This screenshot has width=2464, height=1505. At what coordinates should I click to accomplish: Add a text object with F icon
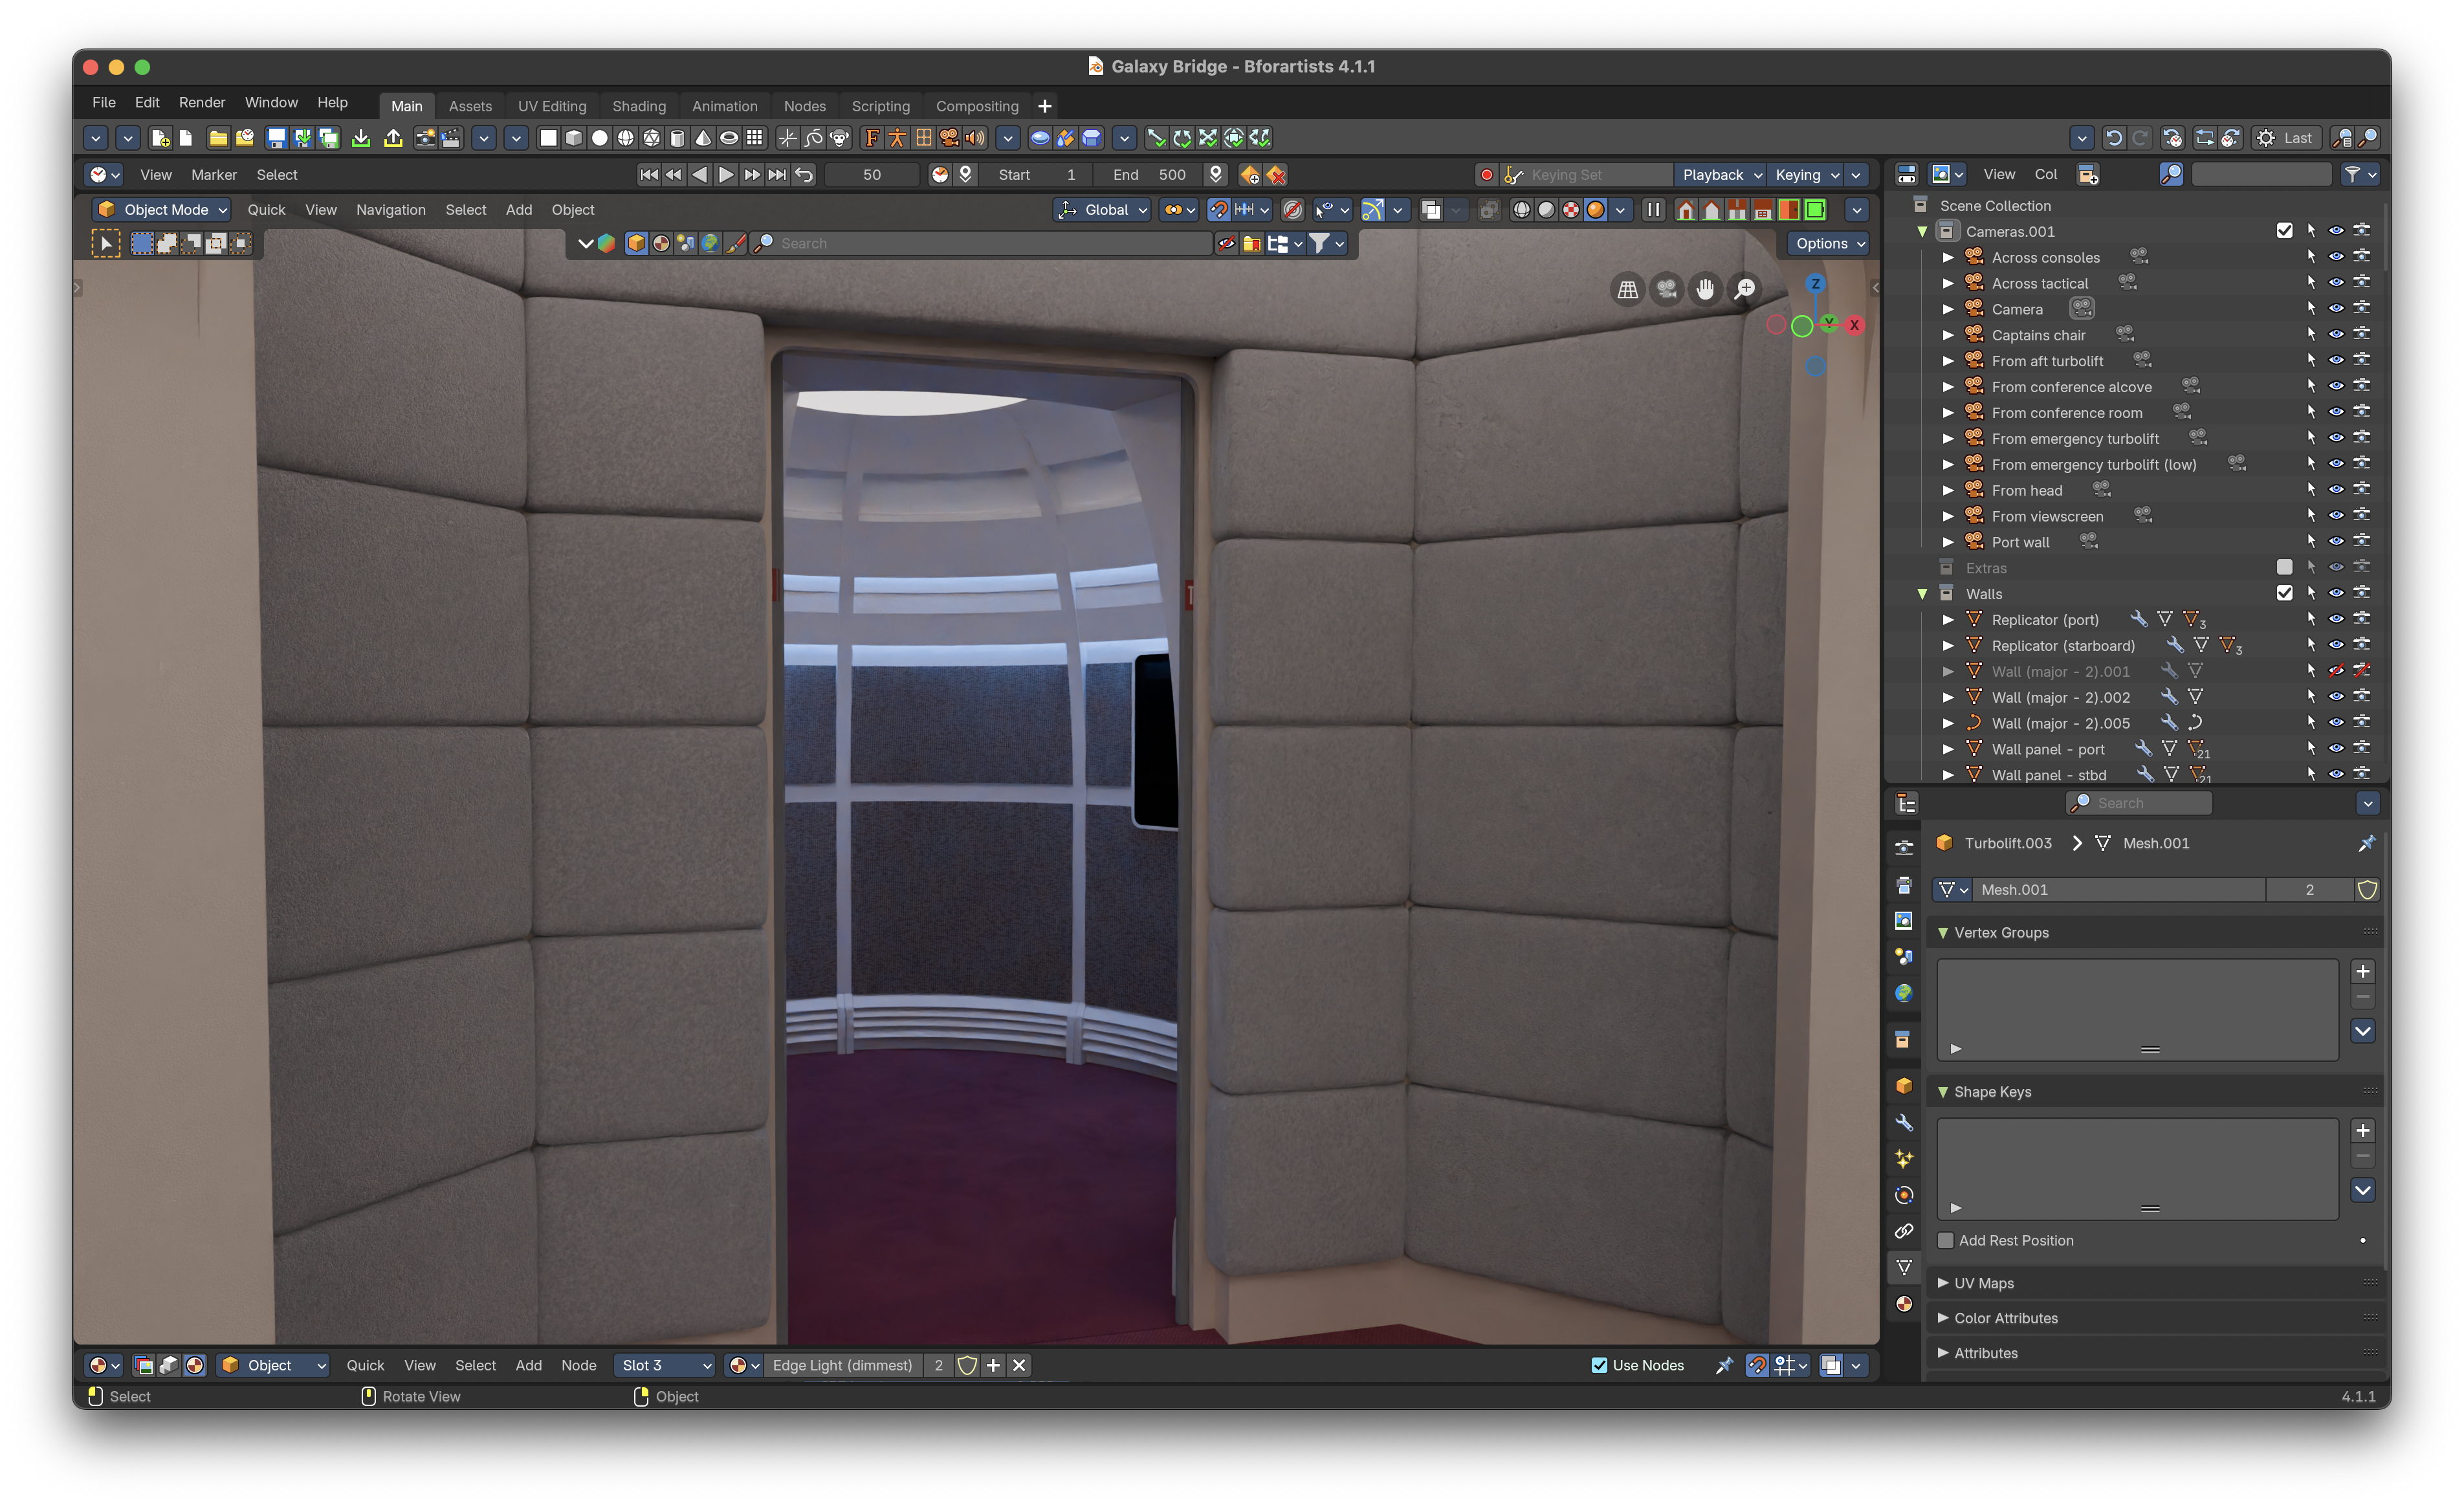coord(872,138)
